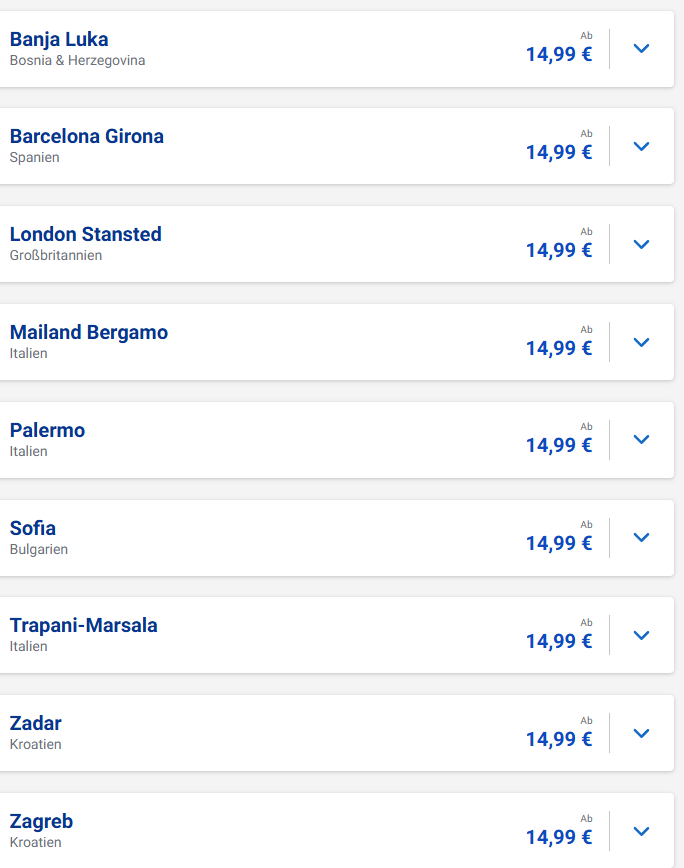Open the Banja Luka destination title

pos(59,40)
